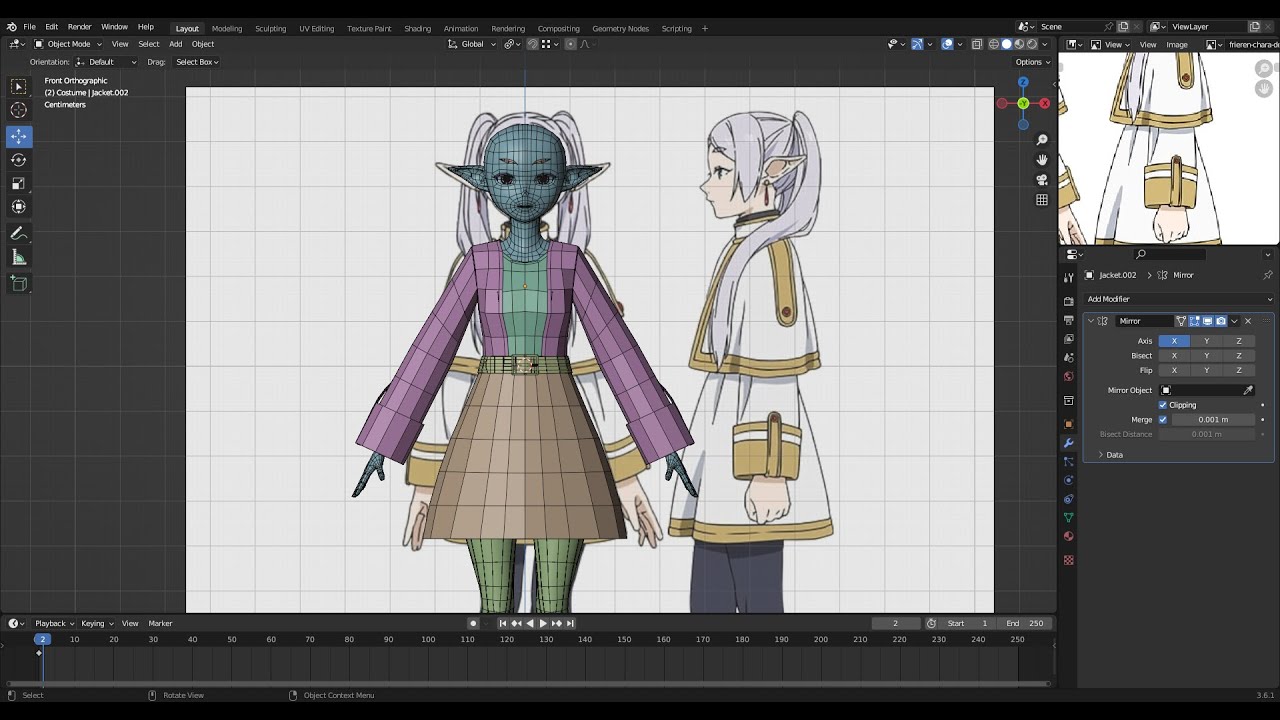The height and width of the screenshot is (720, 1280).
Task: Remove the Mirror modifier with X
Action: click(x=1248, y=321)
